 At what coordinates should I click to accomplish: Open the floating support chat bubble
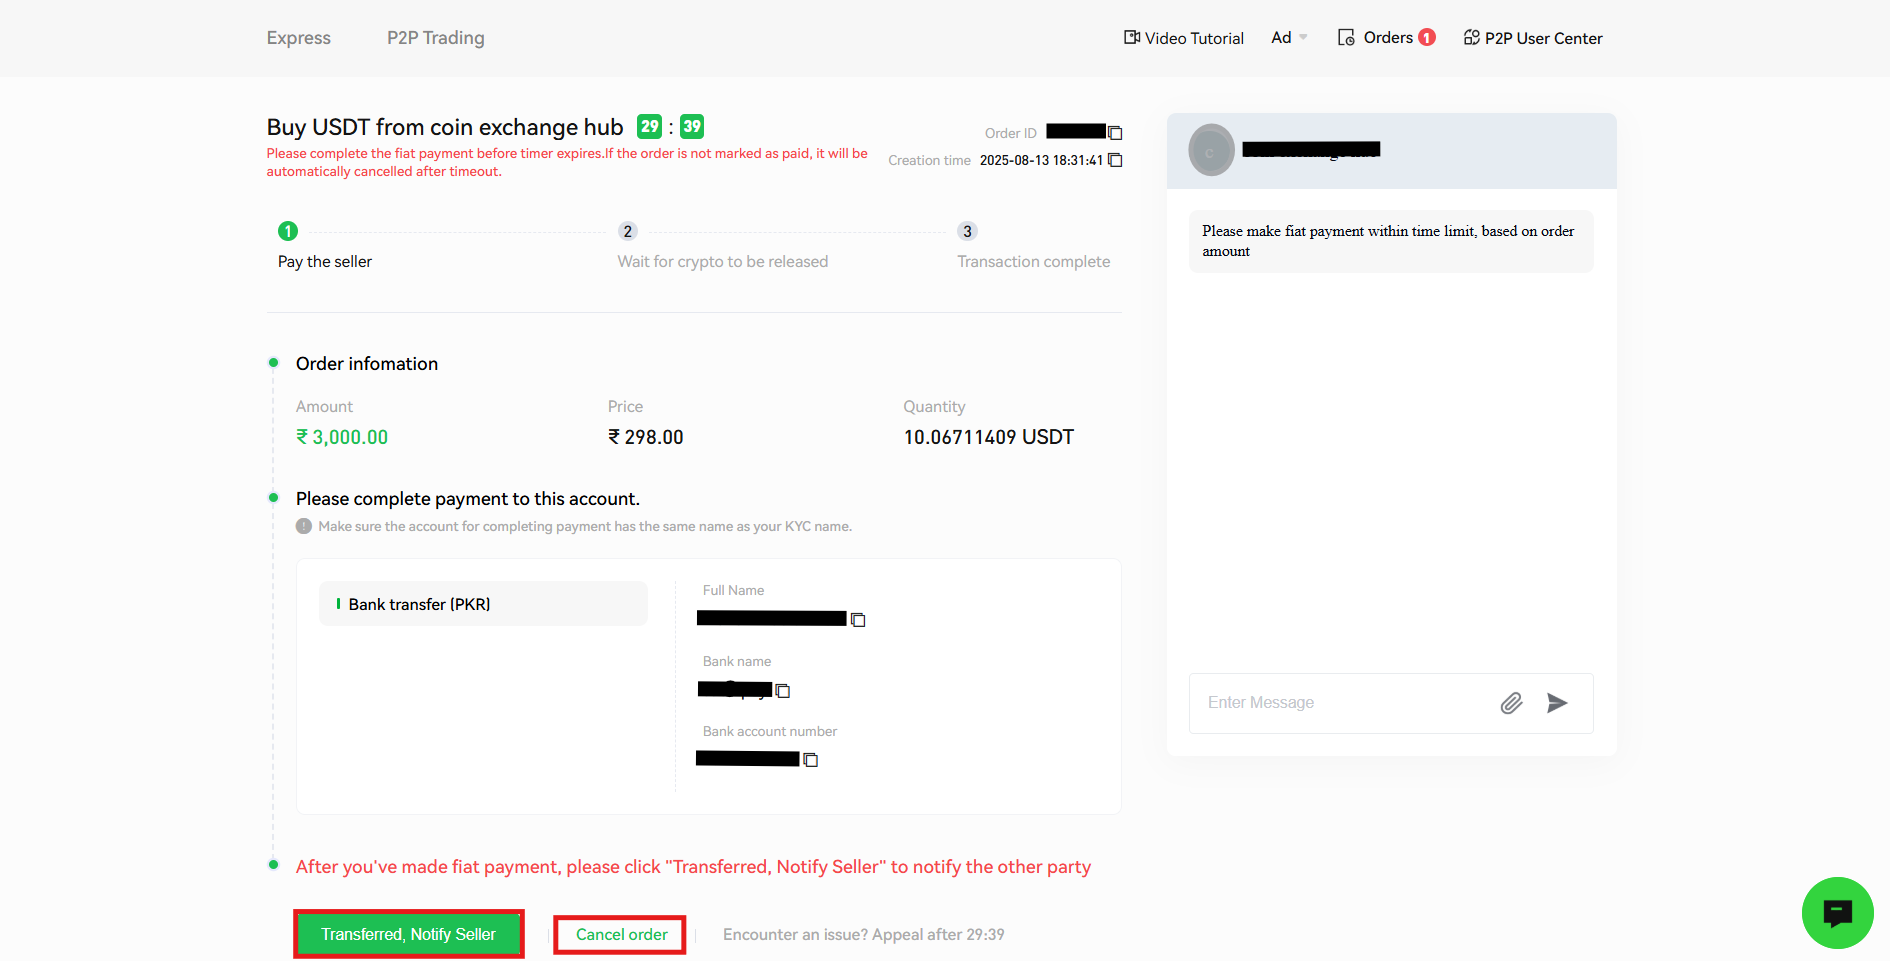pyautogui.click(x=1837, y=913)
